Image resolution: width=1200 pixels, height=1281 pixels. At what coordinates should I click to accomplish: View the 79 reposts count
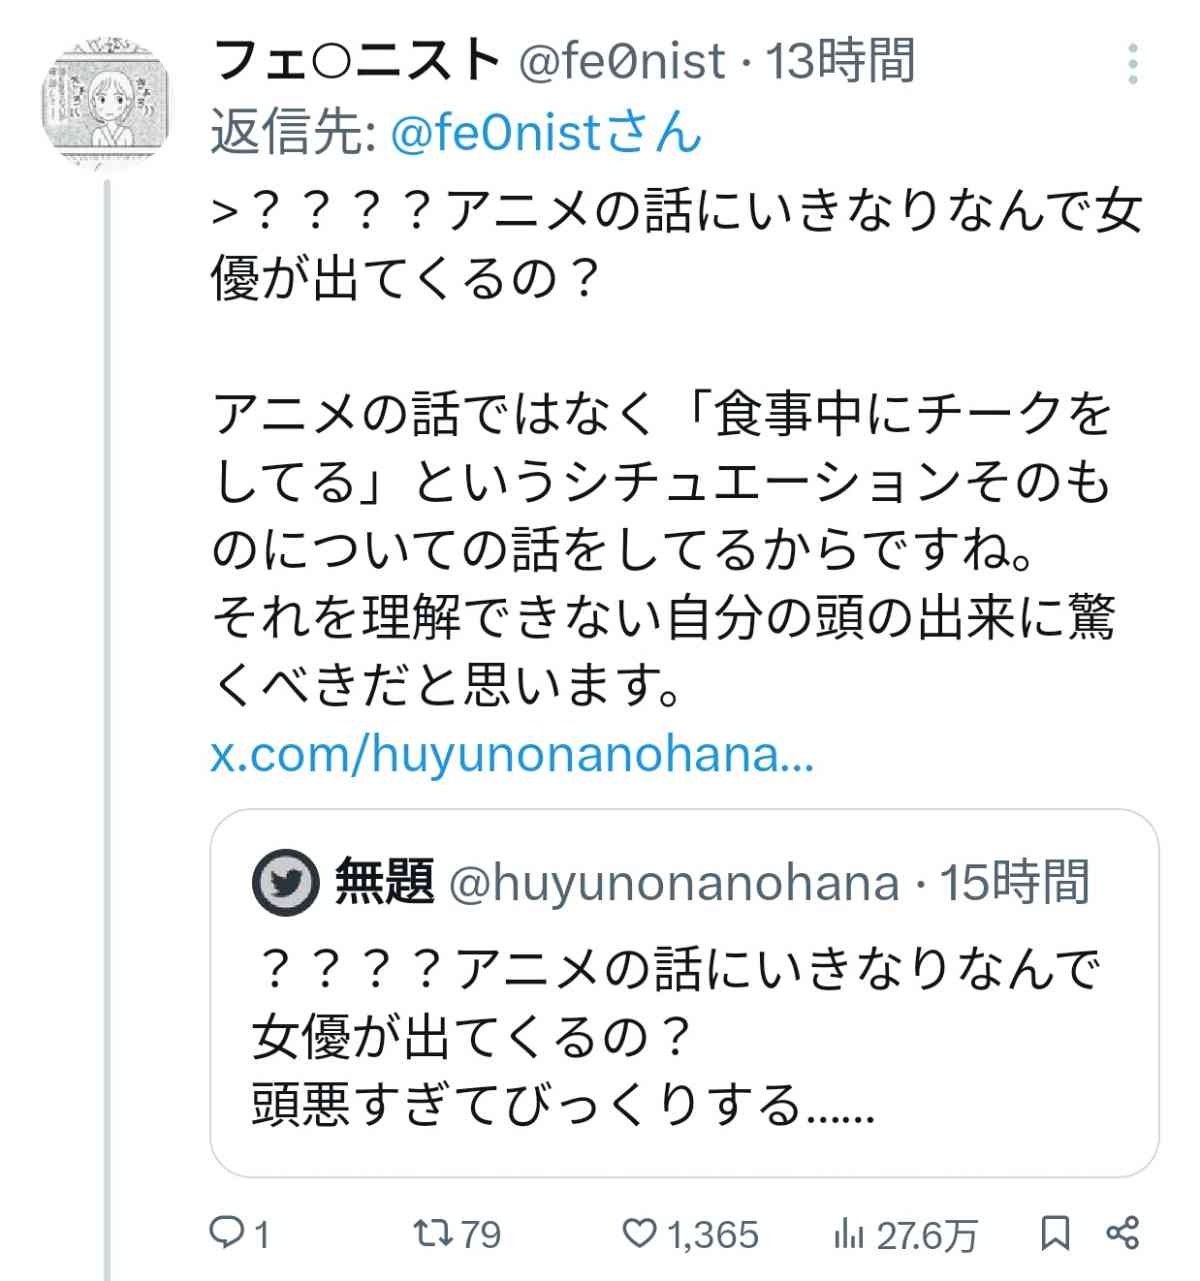click(x=481, y=1234)
